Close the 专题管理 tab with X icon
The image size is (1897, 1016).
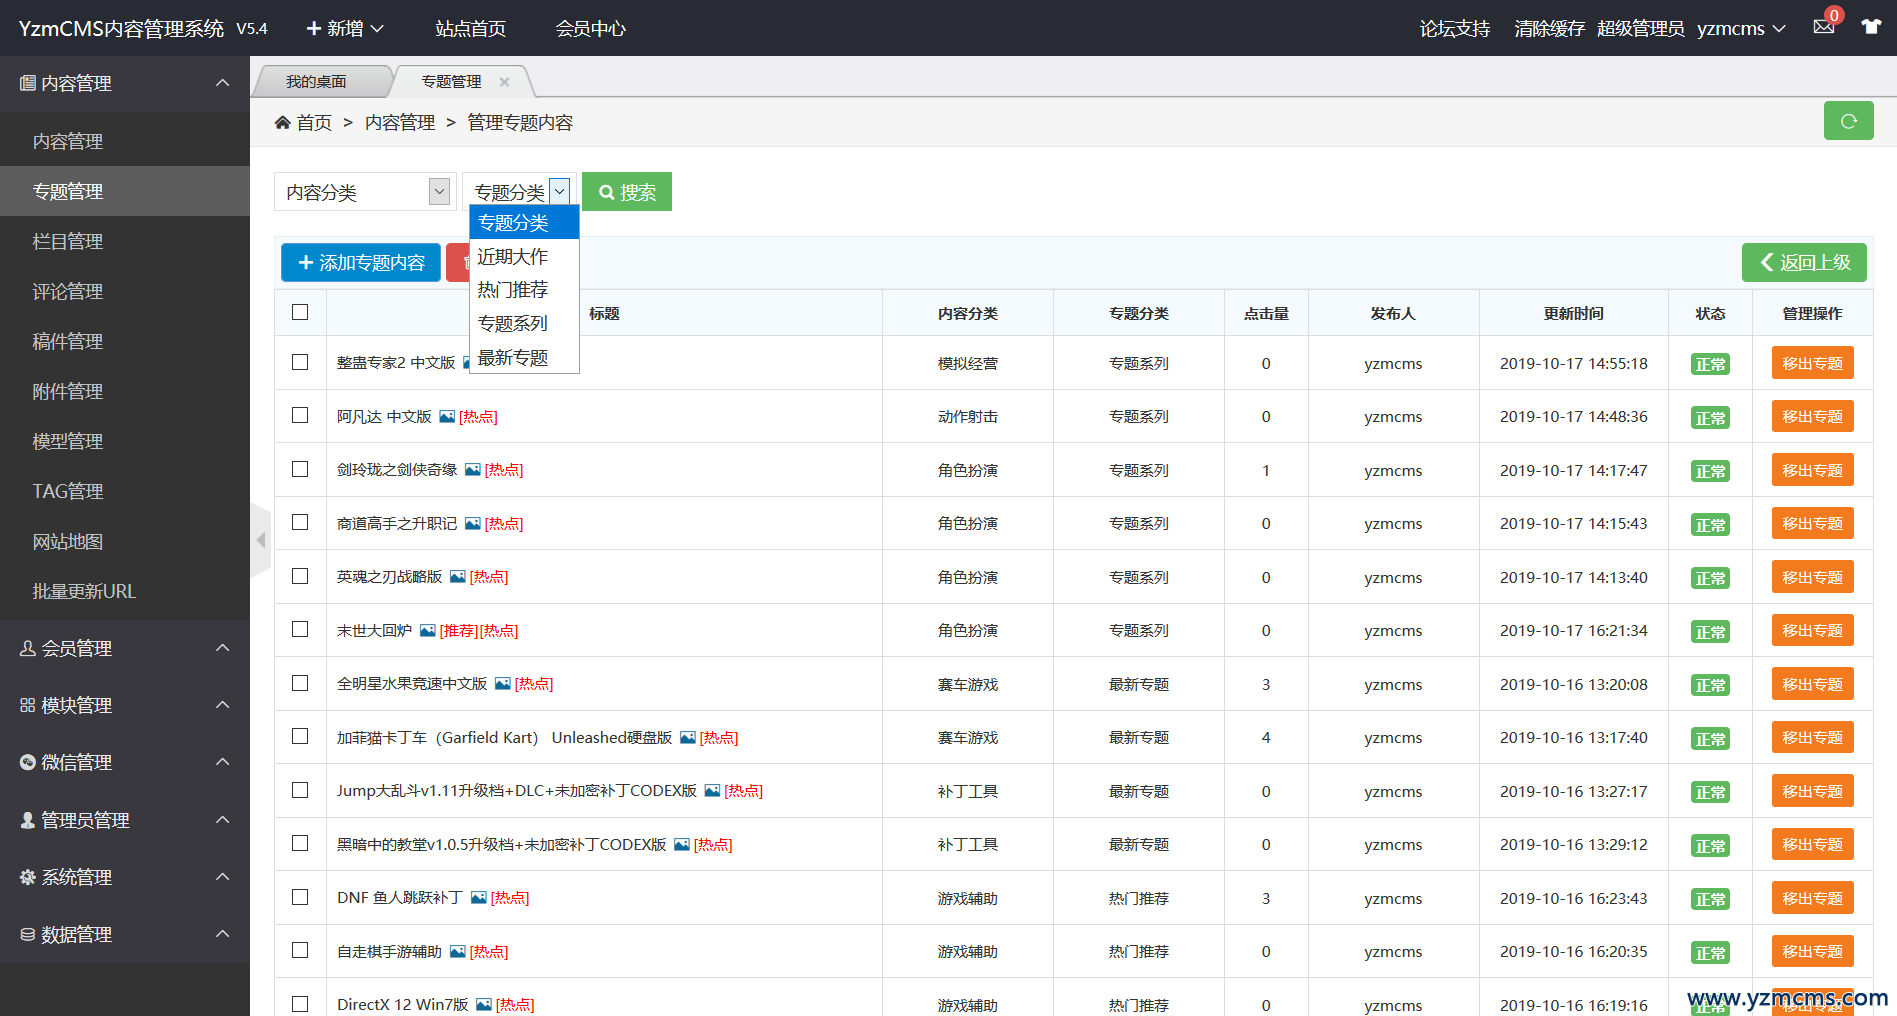point(504,82)
